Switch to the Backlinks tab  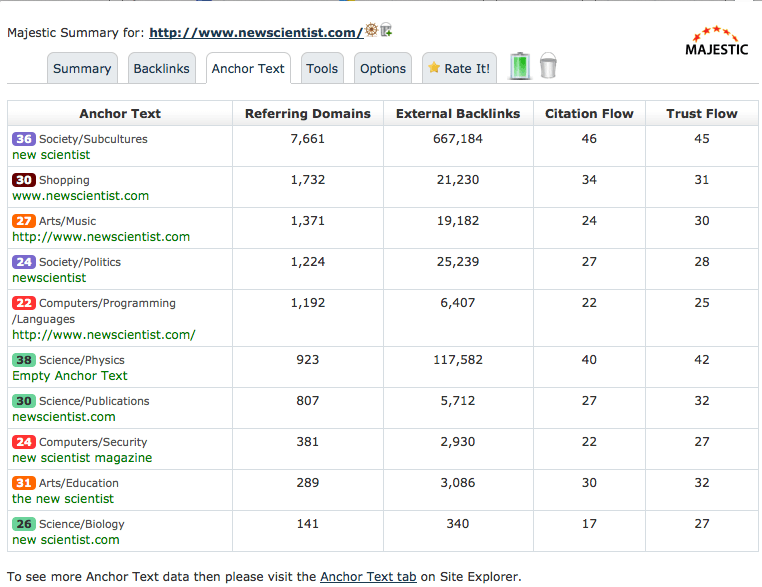(x=161, y=69)
